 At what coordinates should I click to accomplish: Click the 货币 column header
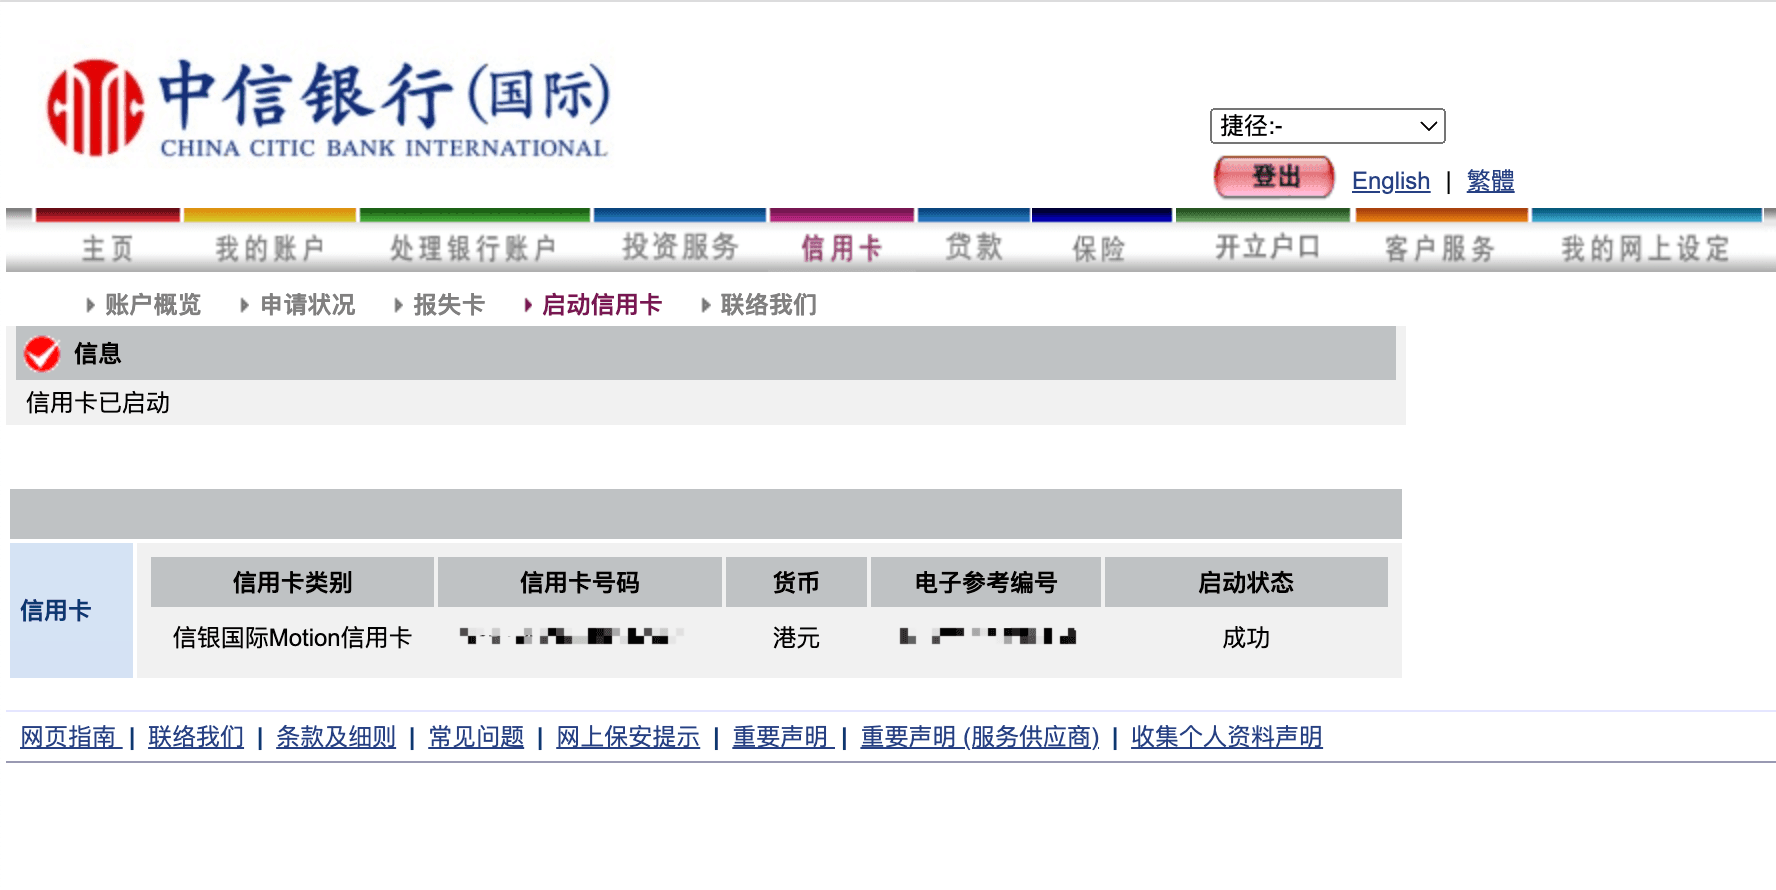point(796,582)
